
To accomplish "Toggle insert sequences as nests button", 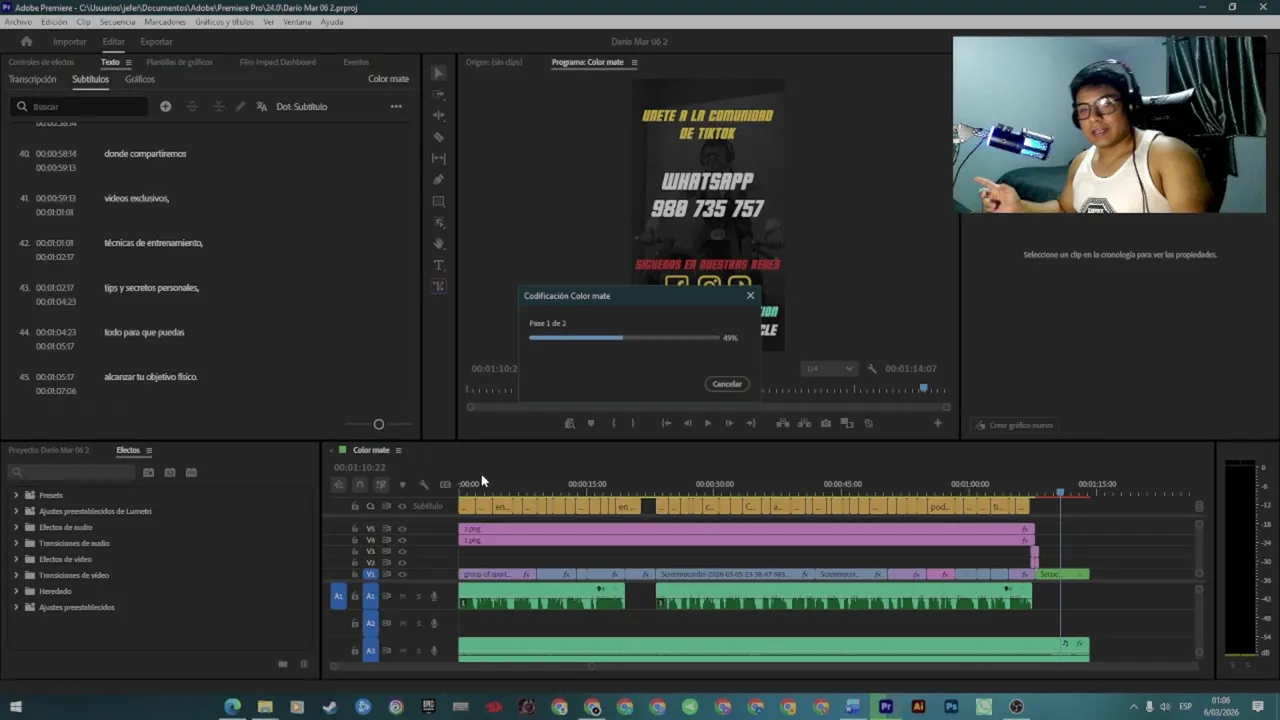I will (x=339, y=485).
